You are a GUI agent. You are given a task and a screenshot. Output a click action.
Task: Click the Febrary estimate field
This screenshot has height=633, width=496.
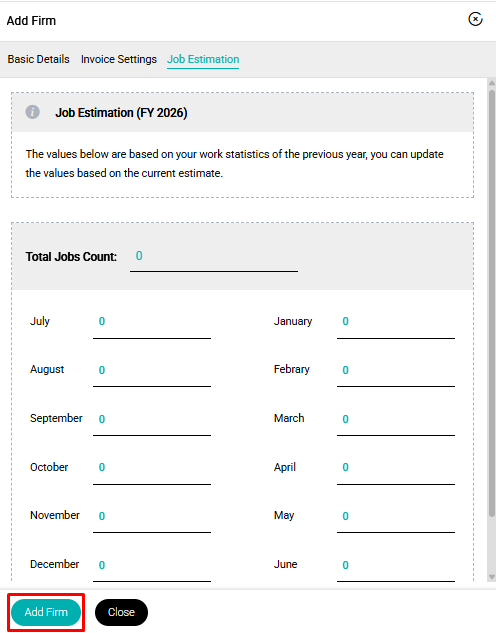pyautogui.click(x=396, y=371)
